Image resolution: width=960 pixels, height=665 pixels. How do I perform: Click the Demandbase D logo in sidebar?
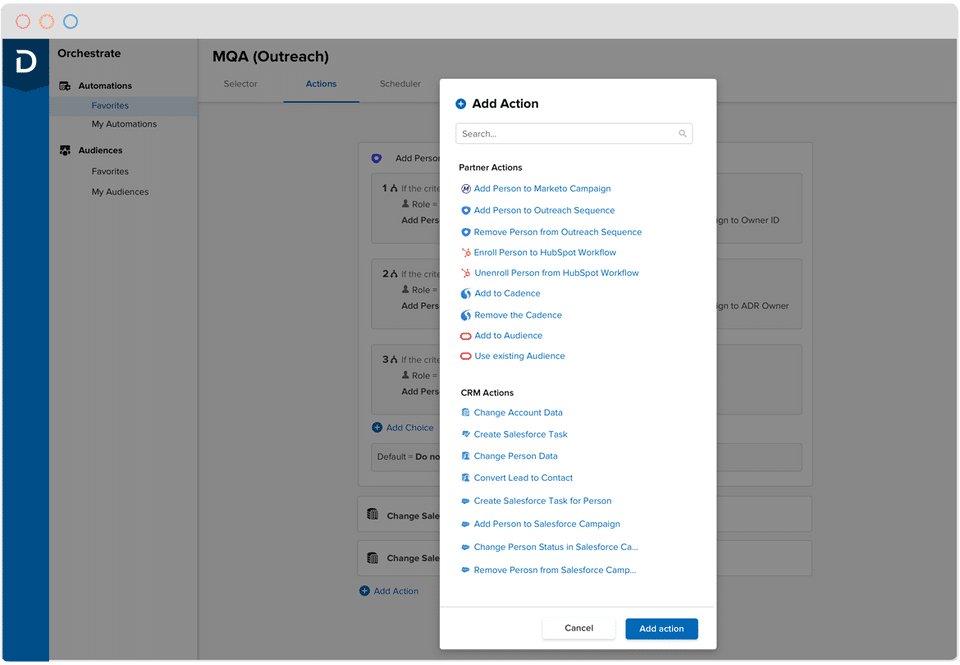pos(26,62)
